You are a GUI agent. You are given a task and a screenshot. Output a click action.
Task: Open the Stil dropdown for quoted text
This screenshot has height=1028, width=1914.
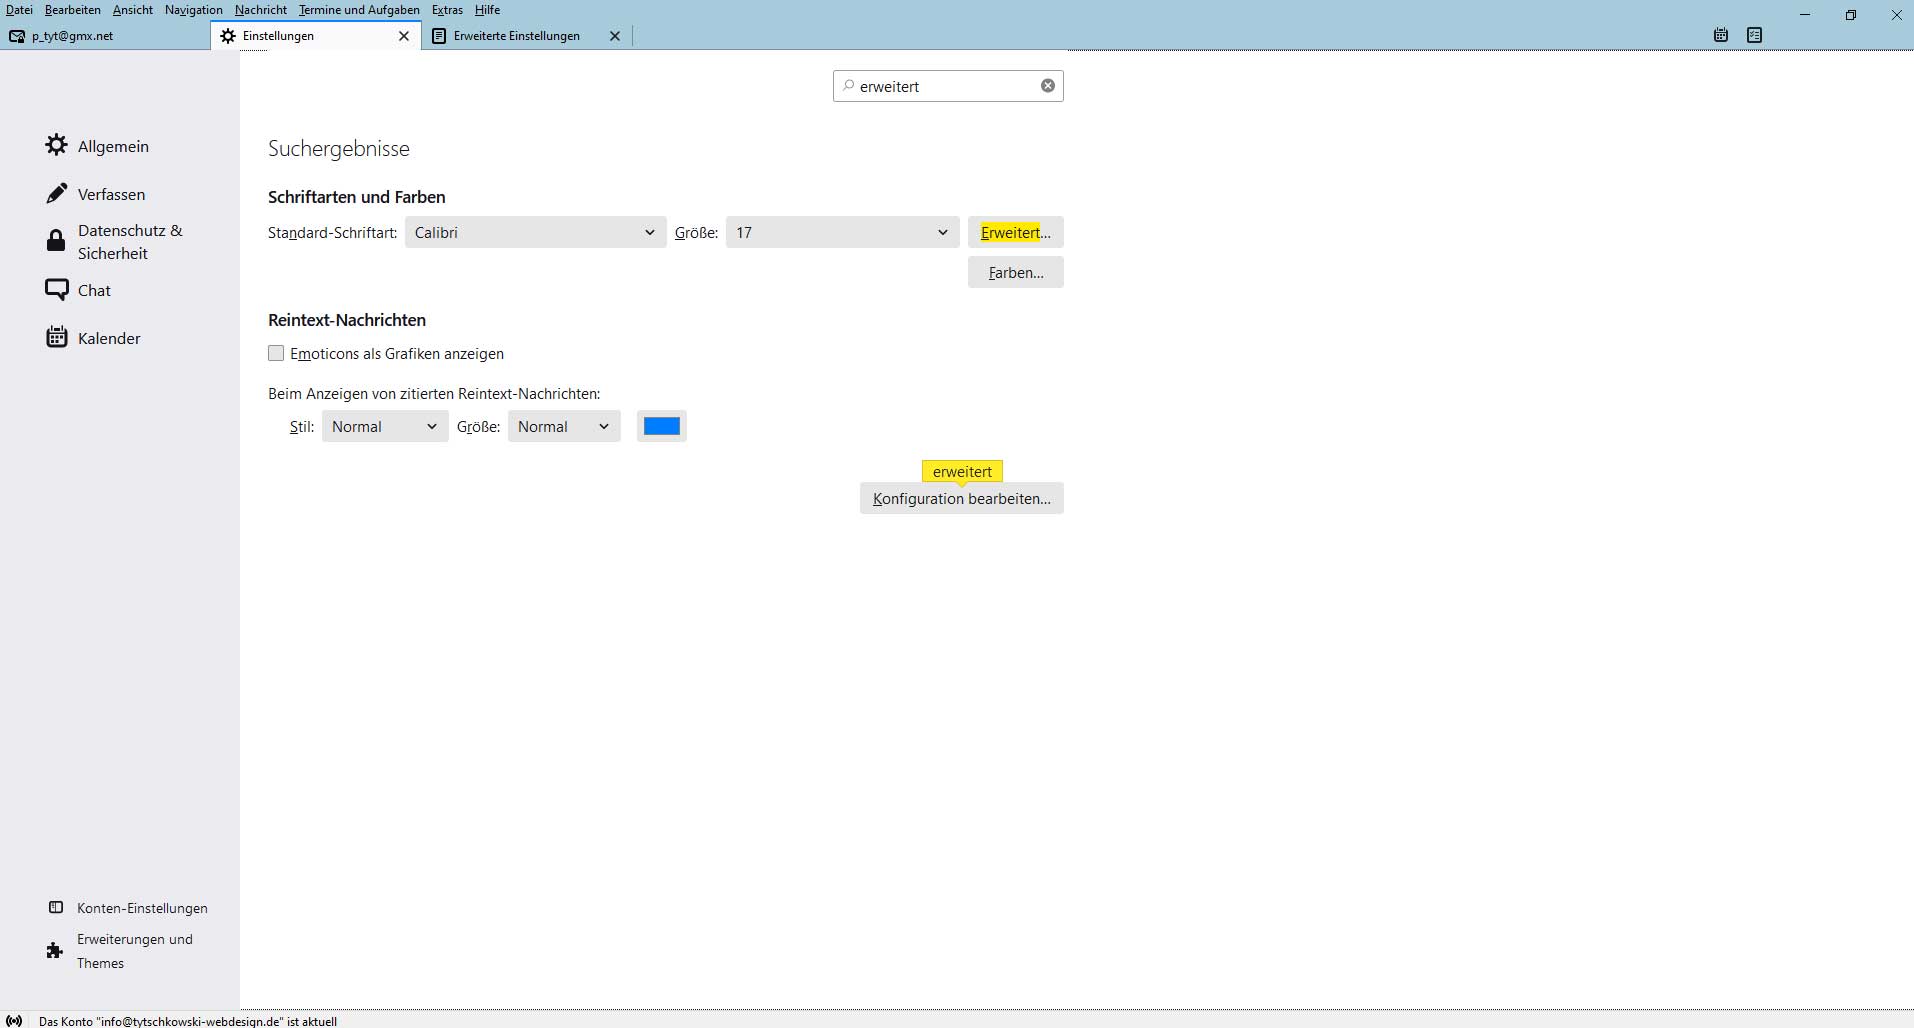click(384, 426)
